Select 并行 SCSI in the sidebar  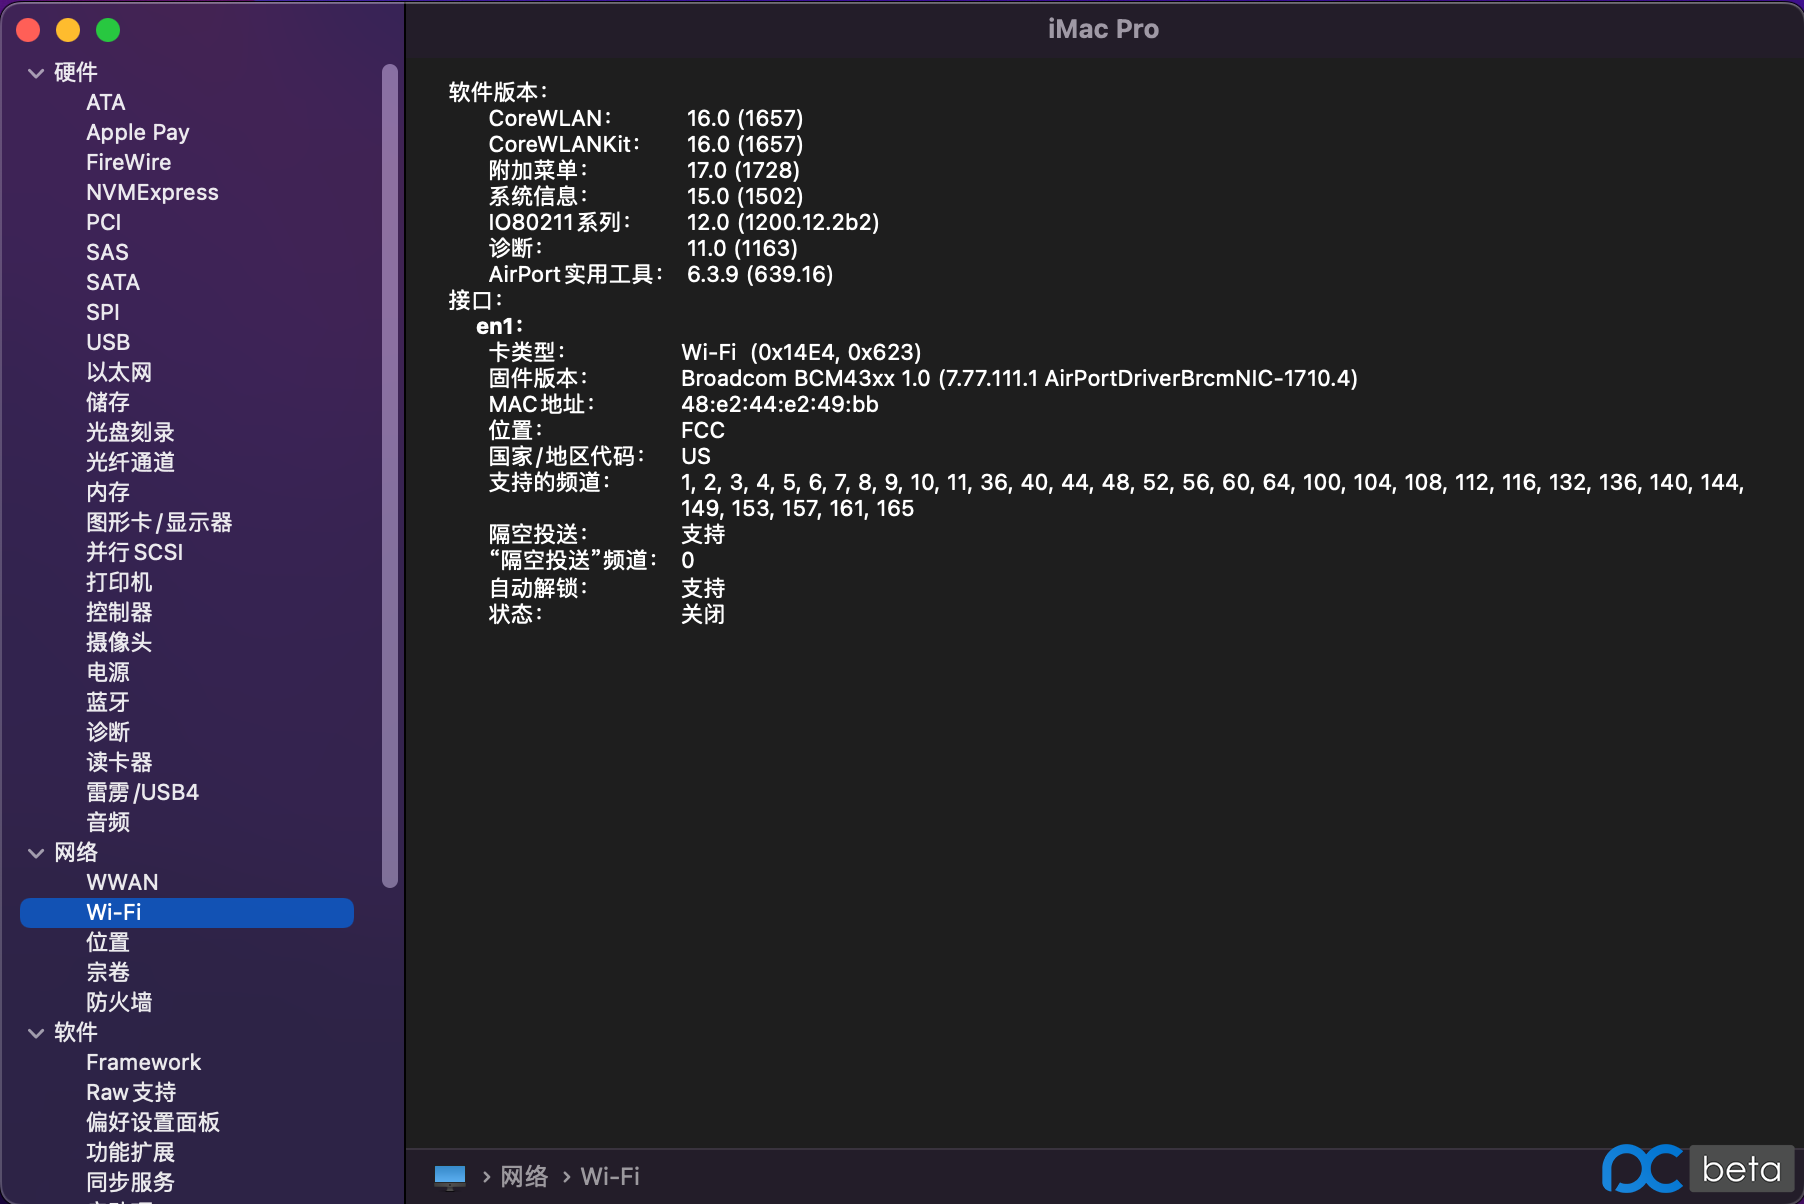click(134, 552)
